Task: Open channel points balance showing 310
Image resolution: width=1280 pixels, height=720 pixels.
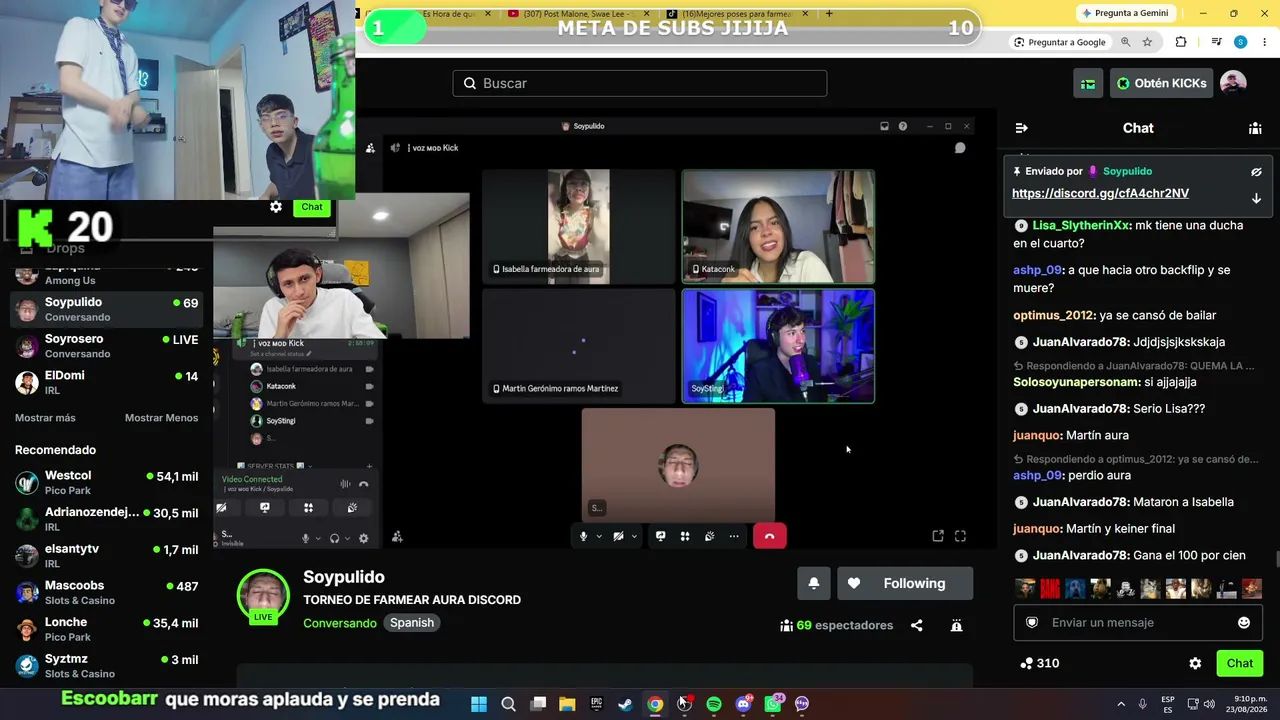Action: (x=1039, y=663)
